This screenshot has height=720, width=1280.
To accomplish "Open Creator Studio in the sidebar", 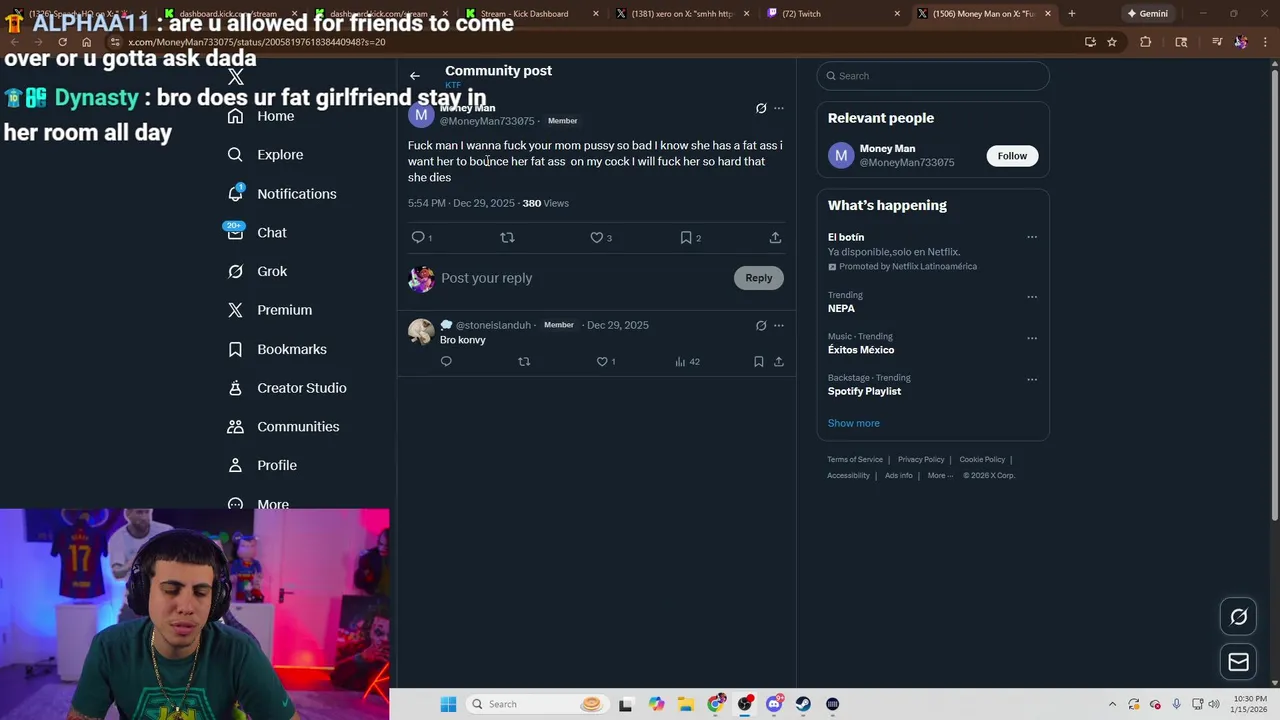I will (x=287, y=388).
